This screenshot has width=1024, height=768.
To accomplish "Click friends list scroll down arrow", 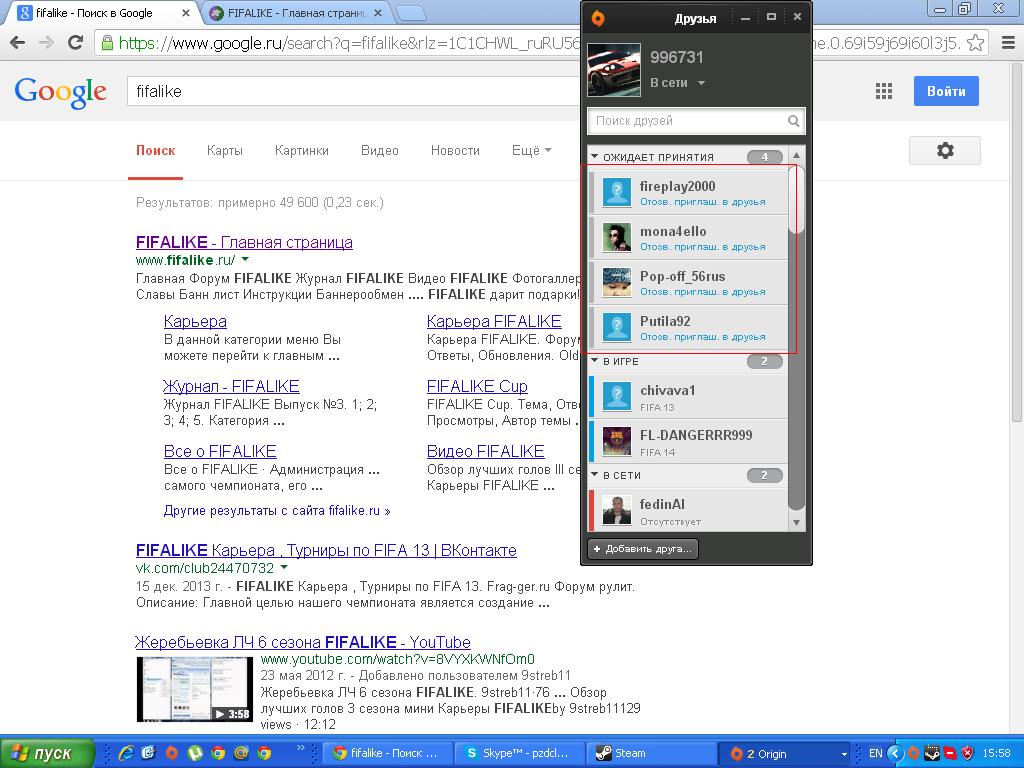I will (796, 522).
